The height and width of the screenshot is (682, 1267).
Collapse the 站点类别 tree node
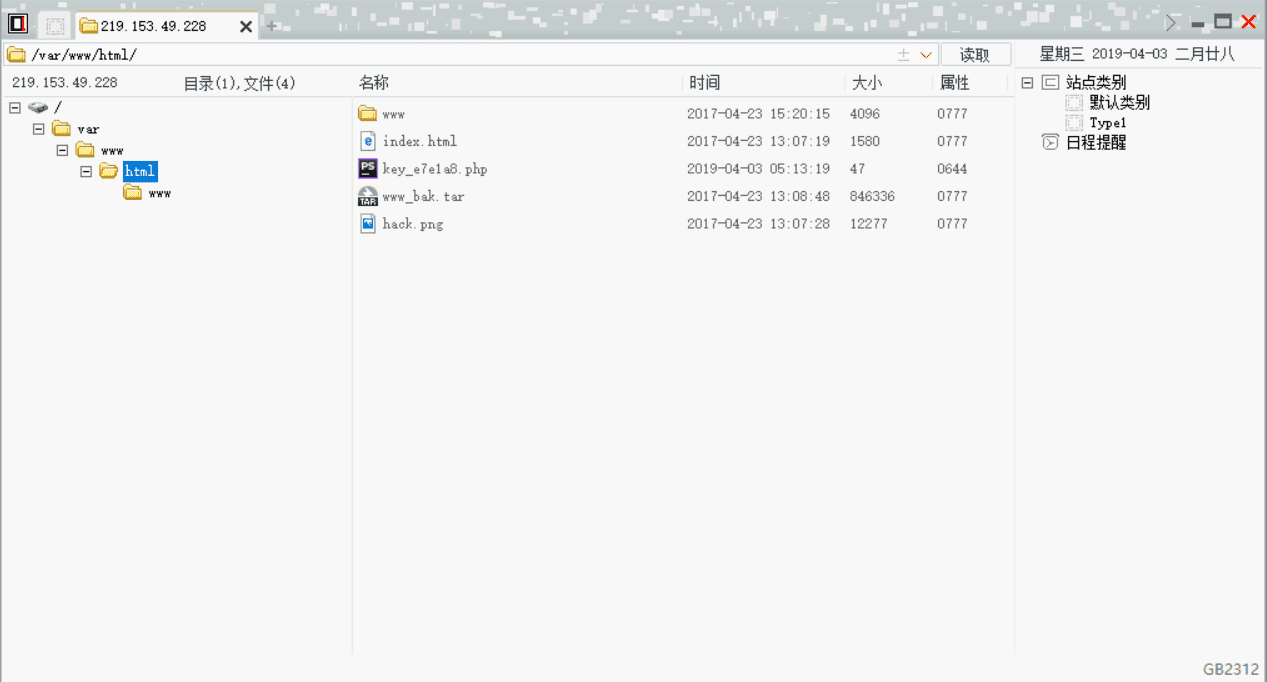point(1027,83)
